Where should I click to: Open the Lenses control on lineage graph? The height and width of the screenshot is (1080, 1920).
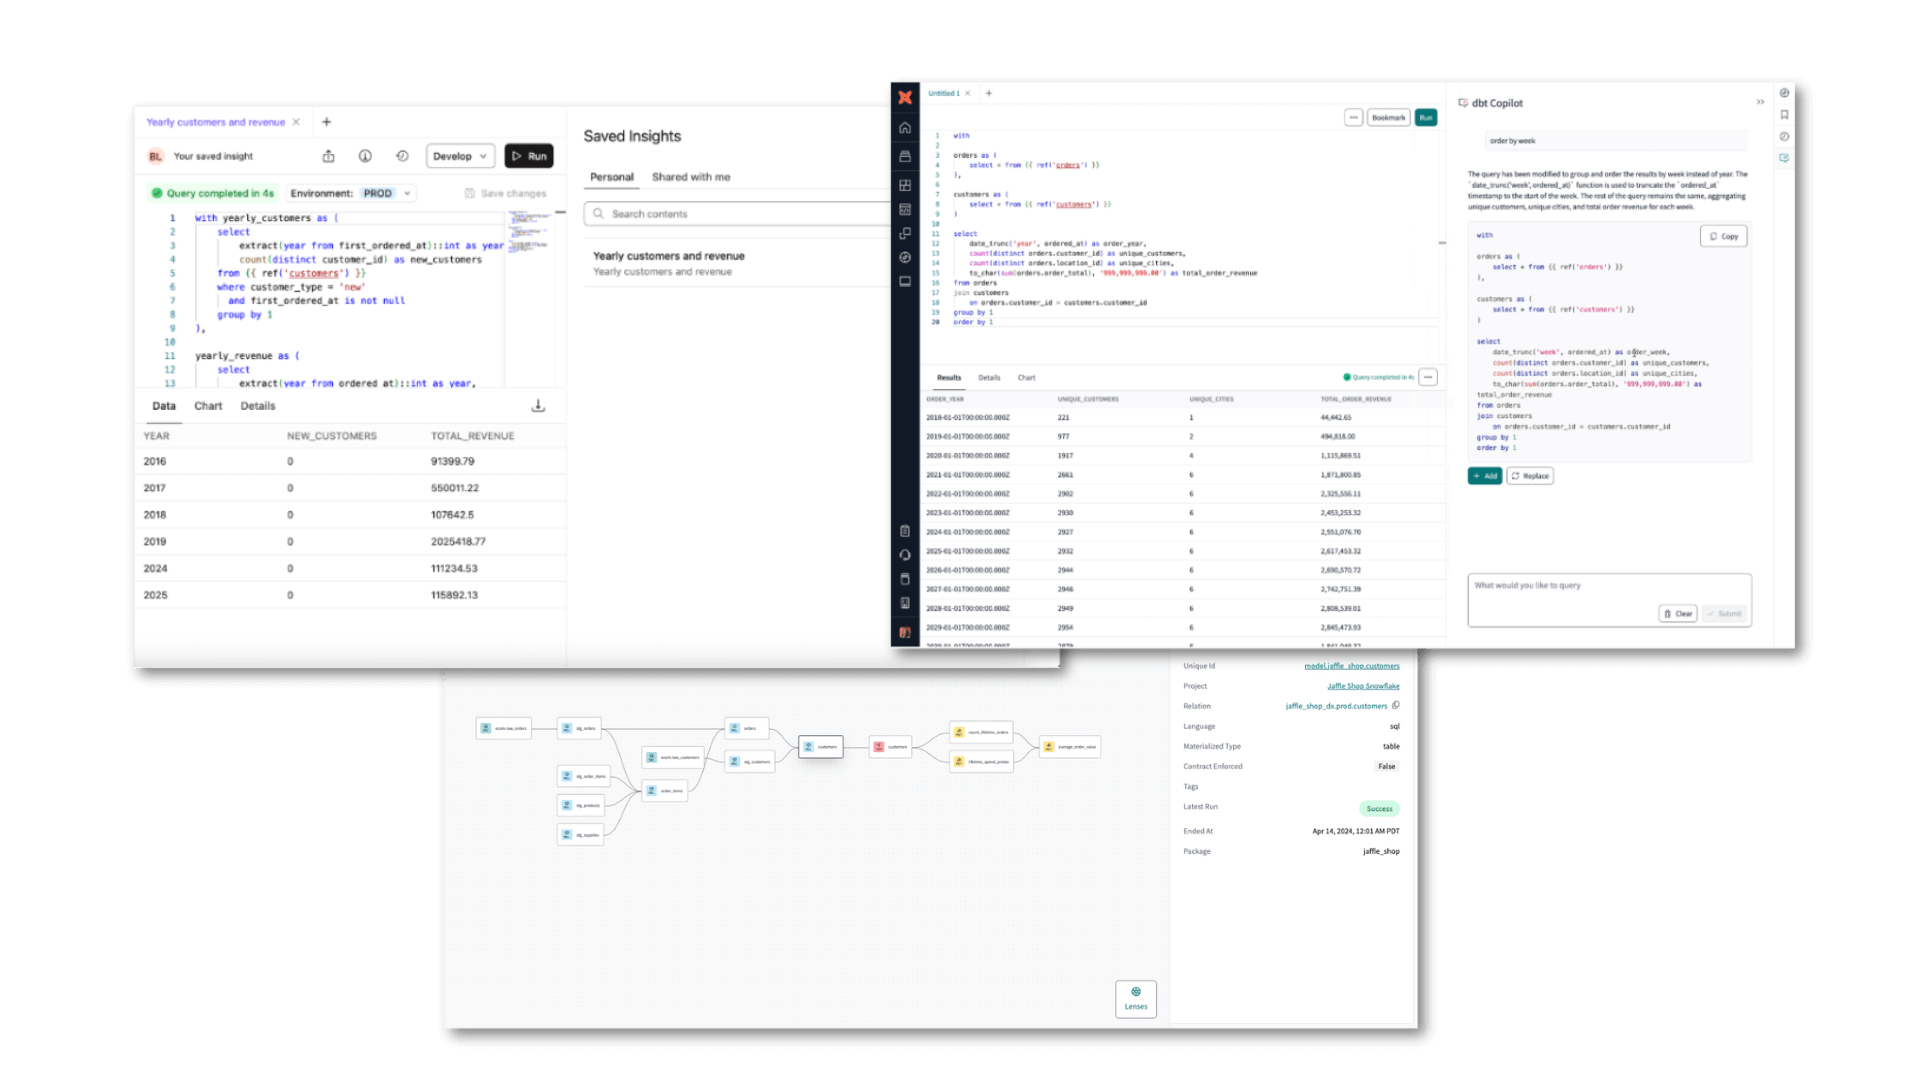(1136, 998)
